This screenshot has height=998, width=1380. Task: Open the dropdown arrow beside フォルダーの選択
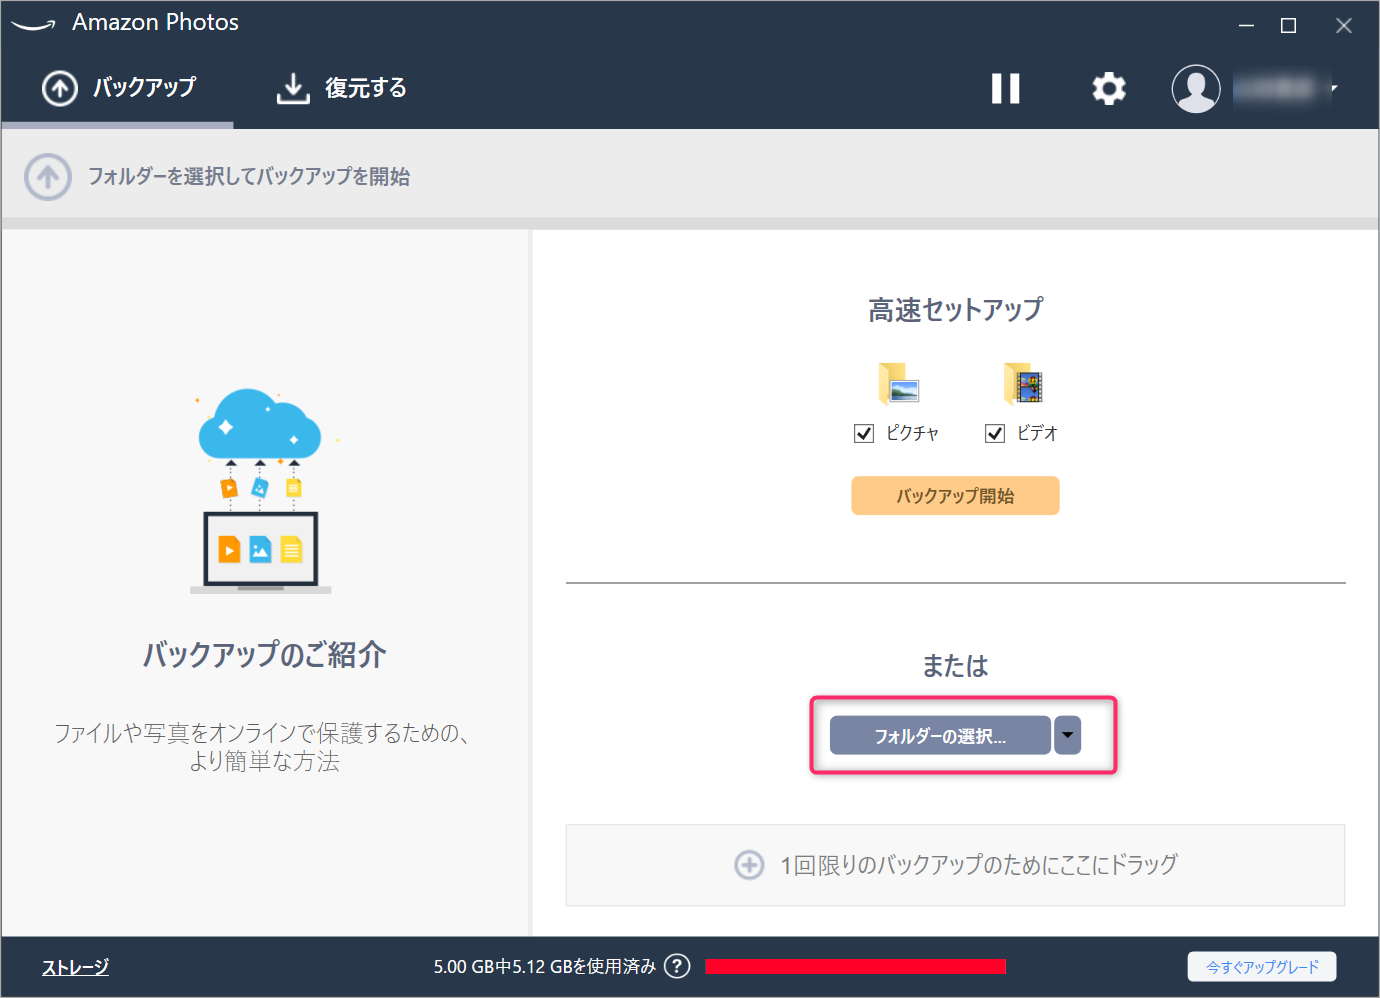click(x=1068, y=735)
